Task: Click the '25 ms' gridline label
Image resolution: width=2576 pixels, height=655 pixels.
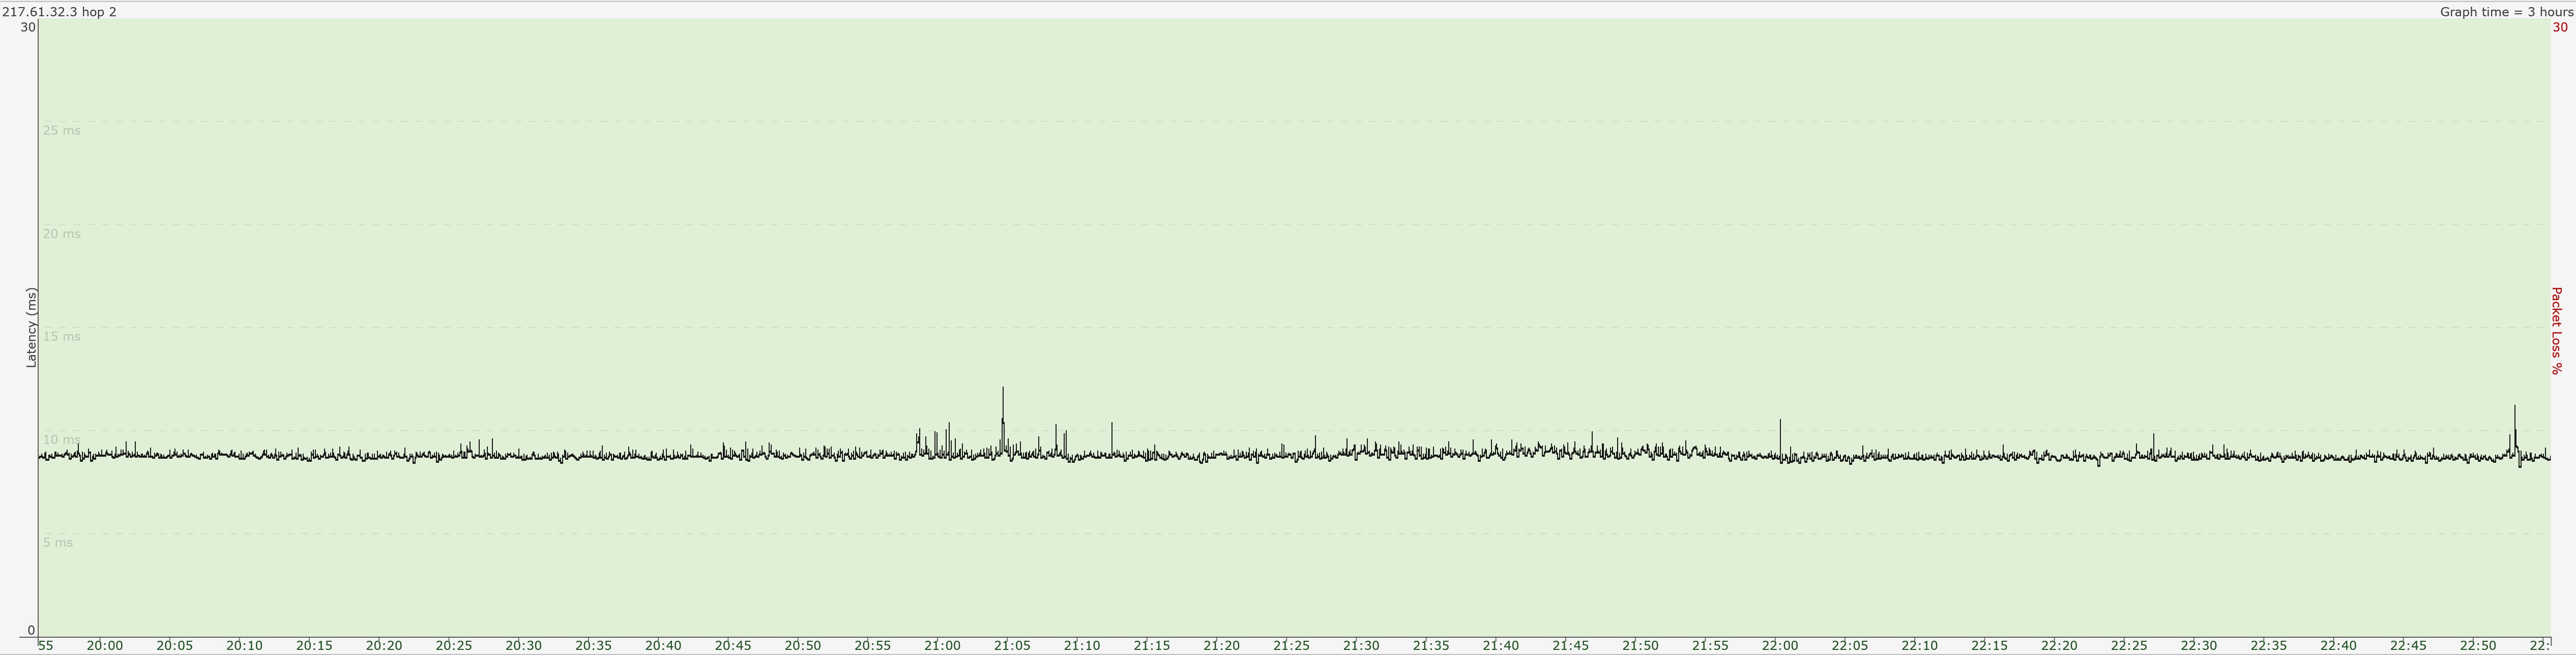Action: 62,131
